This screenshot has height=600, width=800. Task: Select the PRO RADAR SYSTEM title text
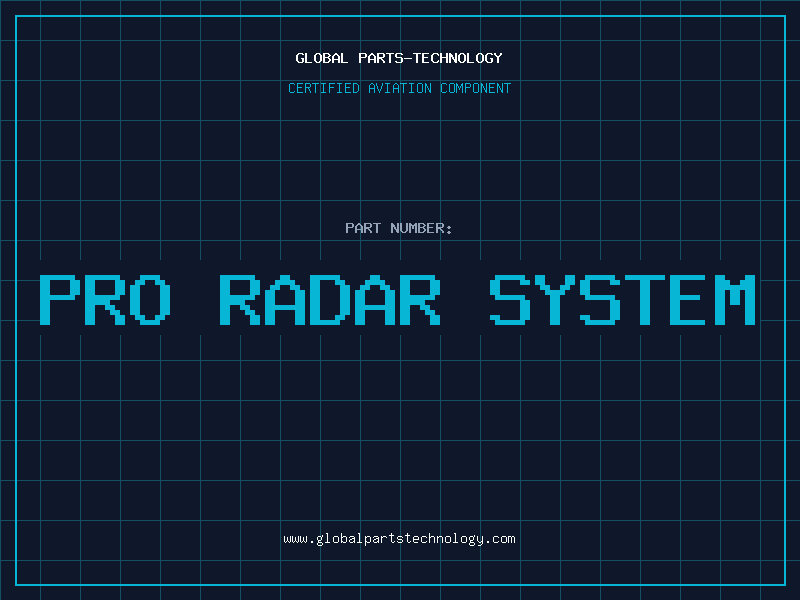click(397, 299)
